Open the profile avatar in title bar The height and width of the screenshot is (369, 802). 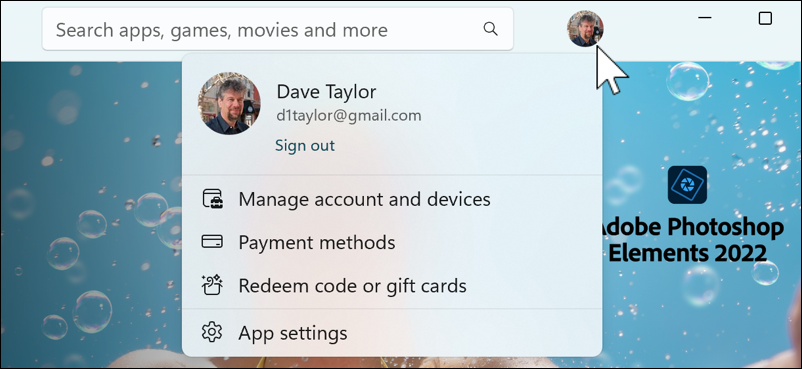[585, 29]
